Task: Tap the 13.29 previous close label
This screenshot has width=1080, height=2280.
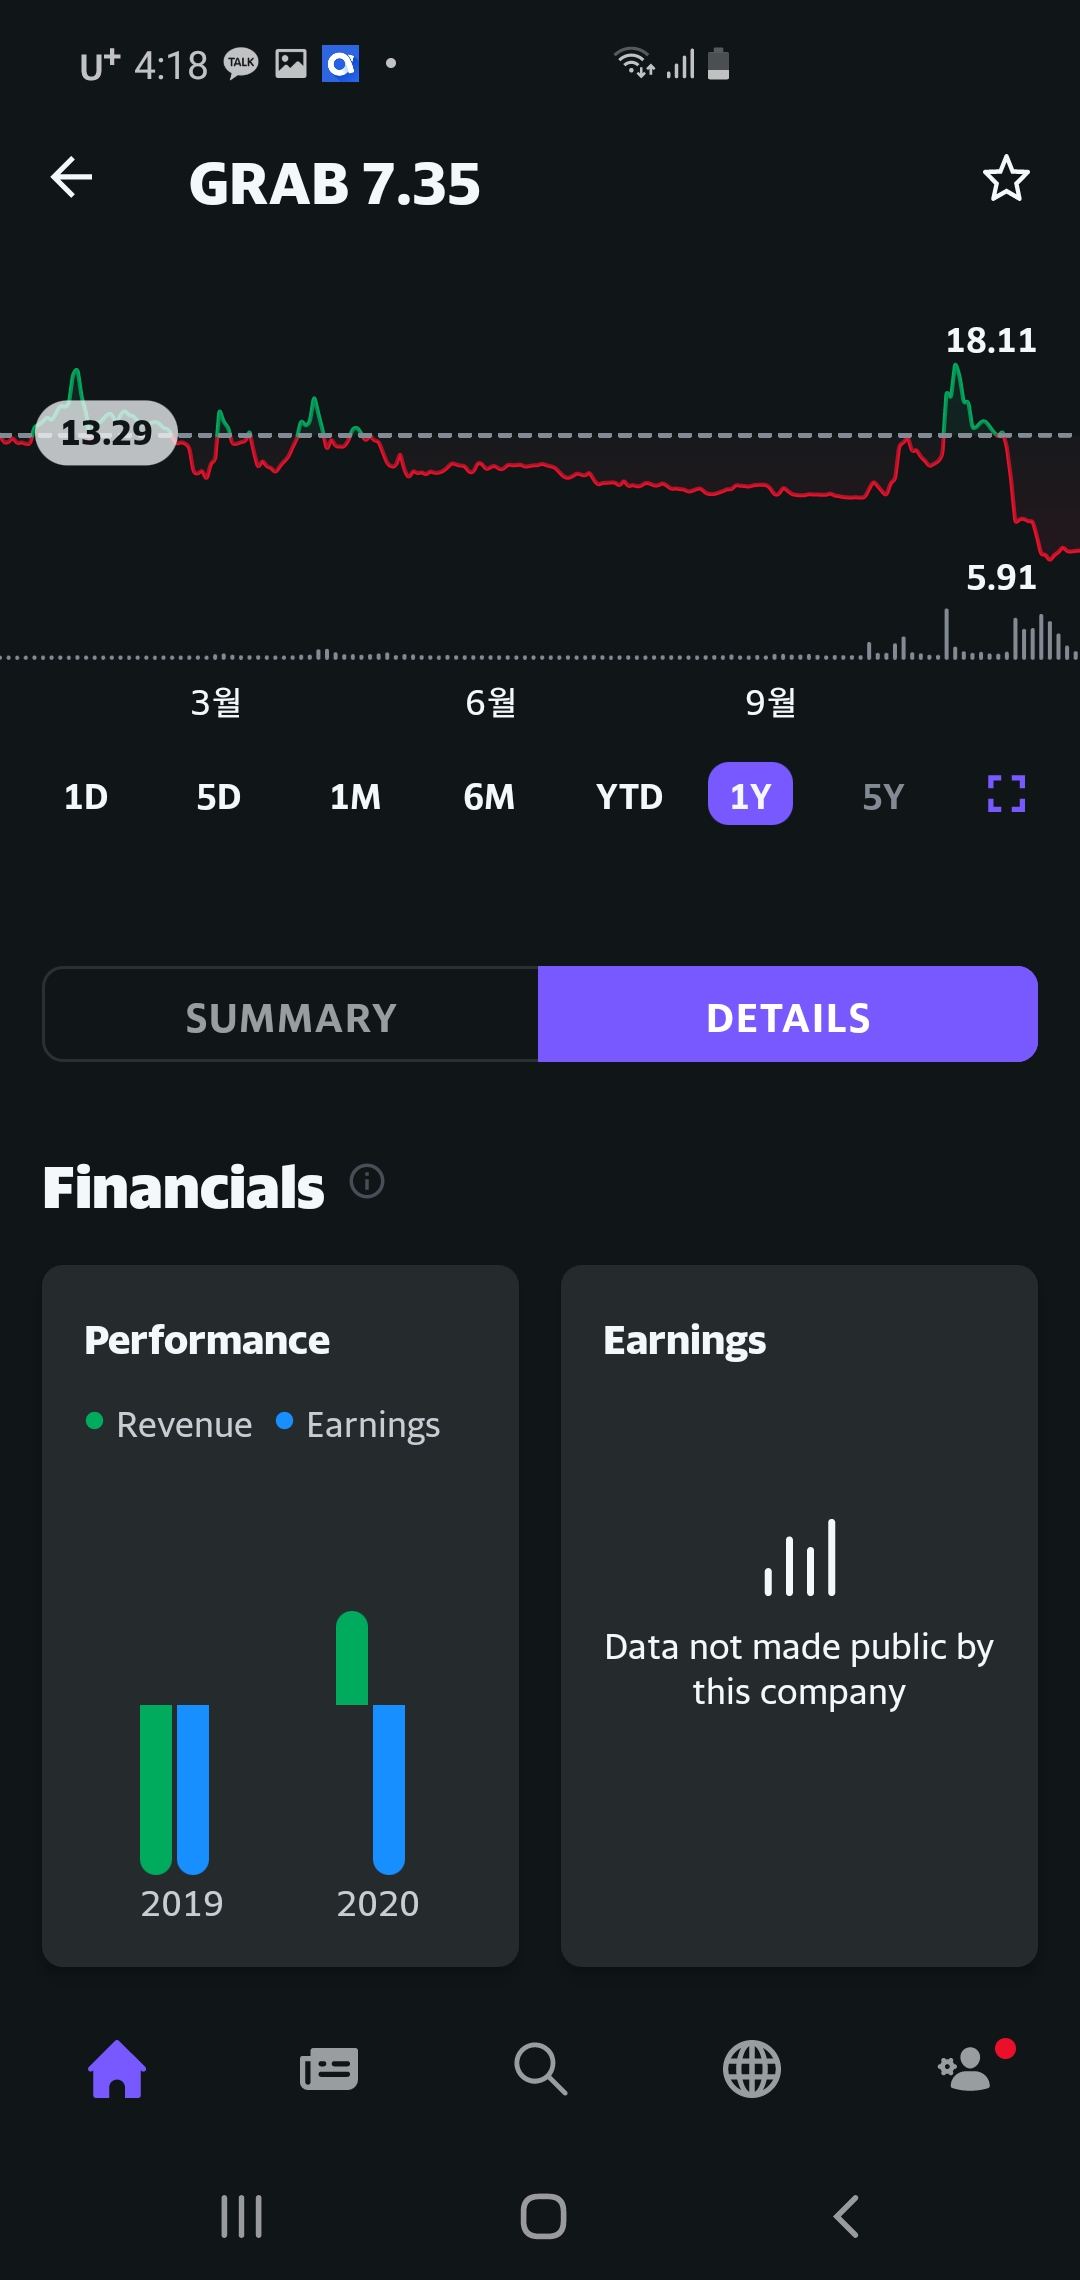Action: click(x=107, y=433)
